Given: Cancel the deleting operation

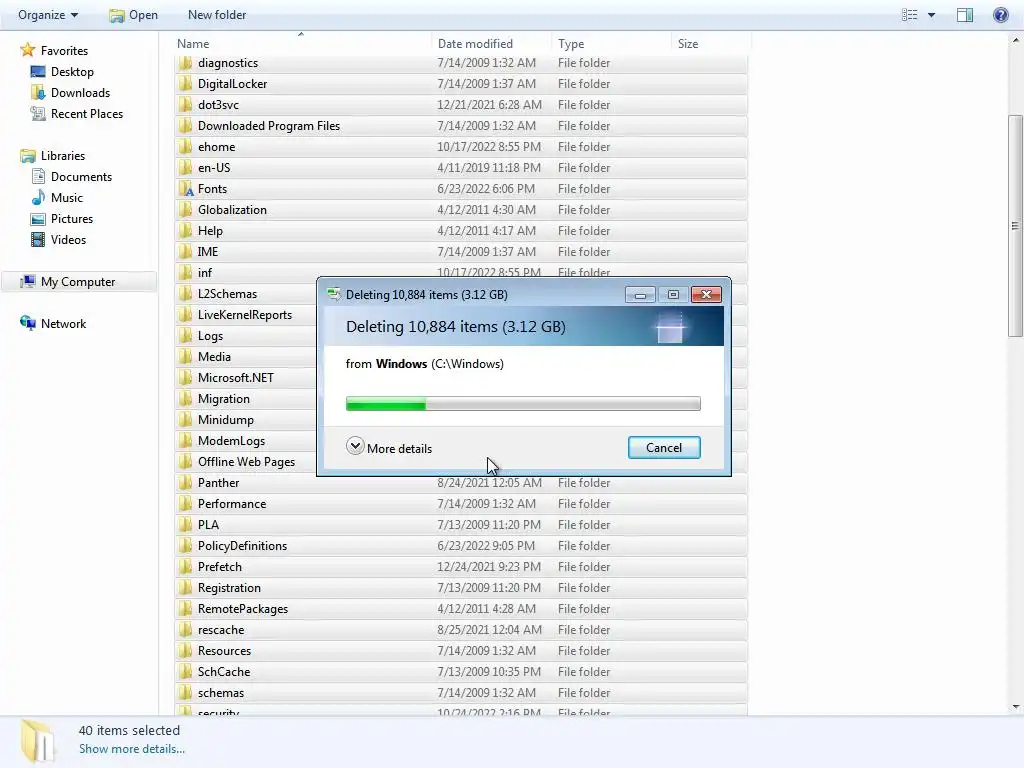Looking at the screenshot, I should tap(664, 447).
